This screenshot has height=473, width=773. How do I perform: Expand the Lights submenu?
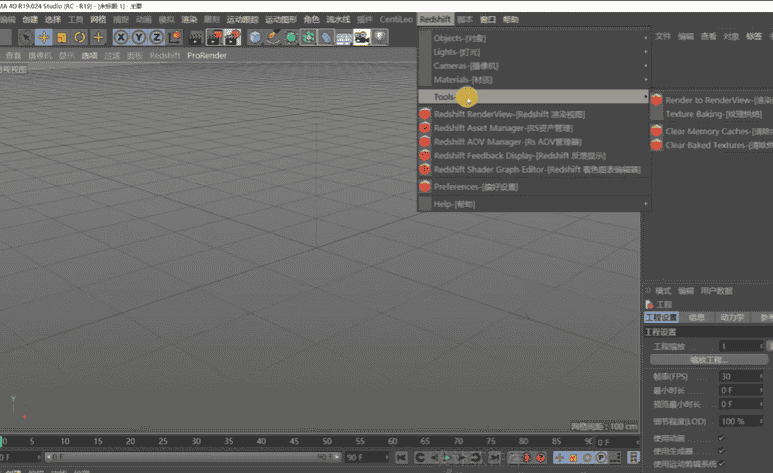(x=533, y=52)
